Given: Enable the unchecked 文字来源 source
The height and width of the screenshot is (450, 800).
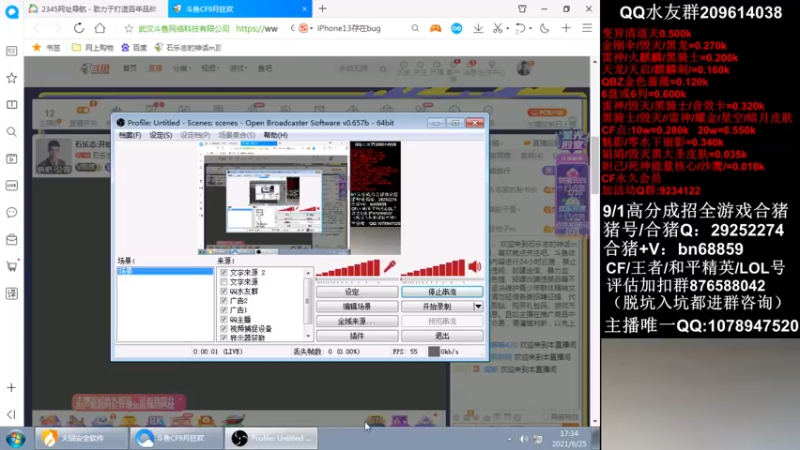Looking at the screenshot, I should coord(223,282).
